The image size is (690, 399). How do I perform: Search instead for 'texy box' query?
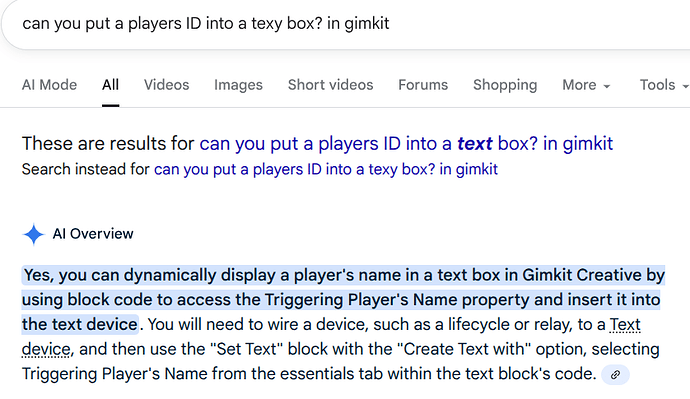coord(326,169)
